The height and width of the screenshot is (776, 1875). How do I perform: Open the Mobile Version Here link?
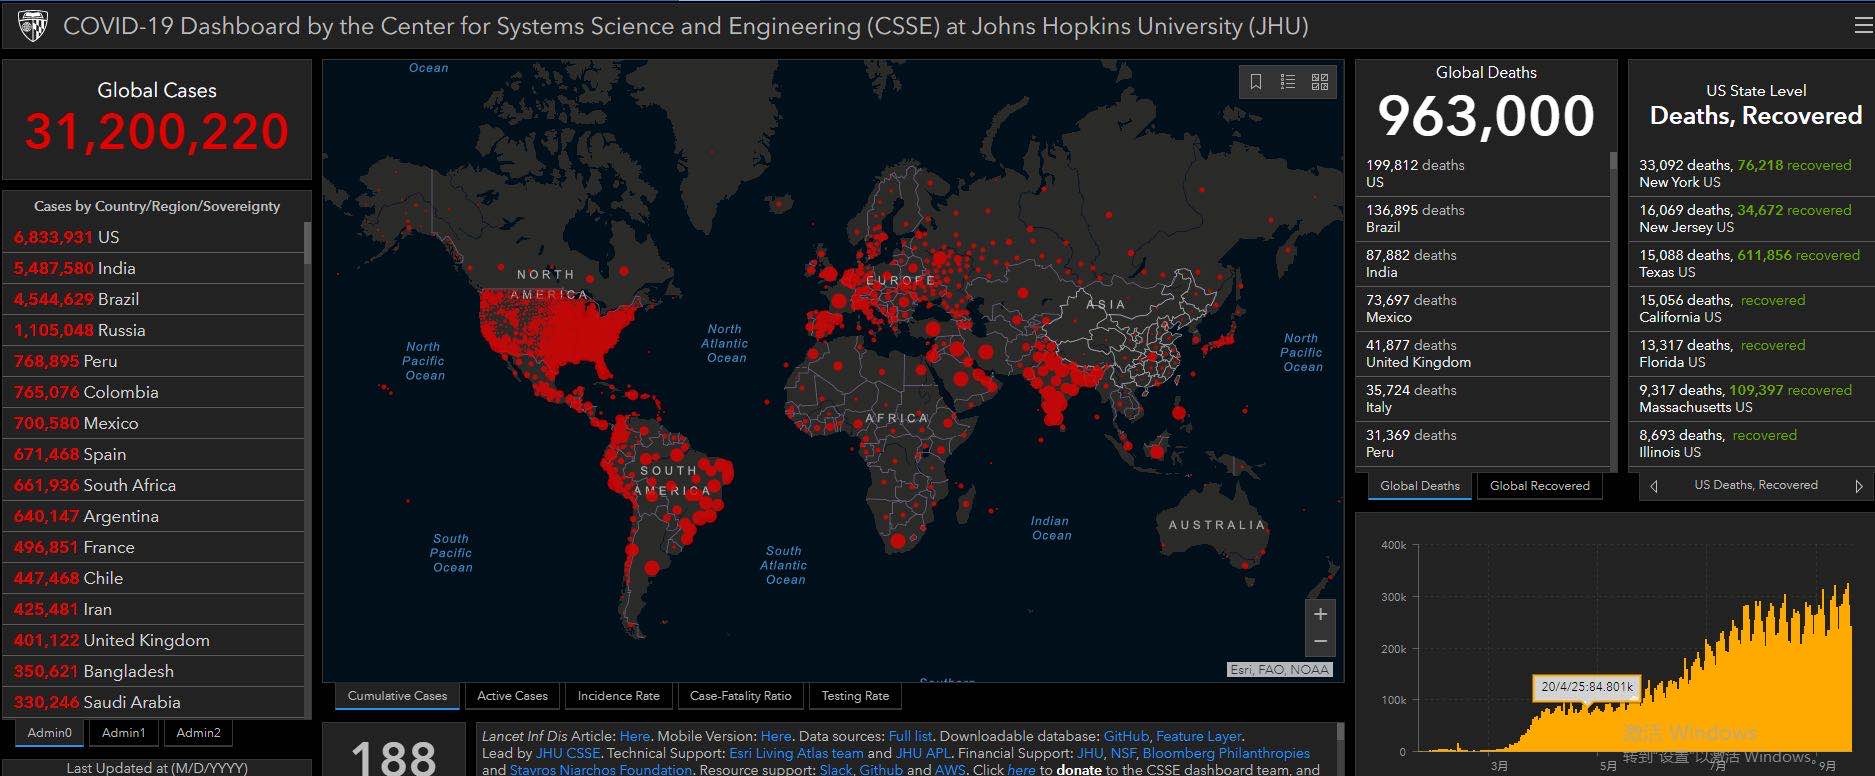pyautogui.click(x=775, y=736)
